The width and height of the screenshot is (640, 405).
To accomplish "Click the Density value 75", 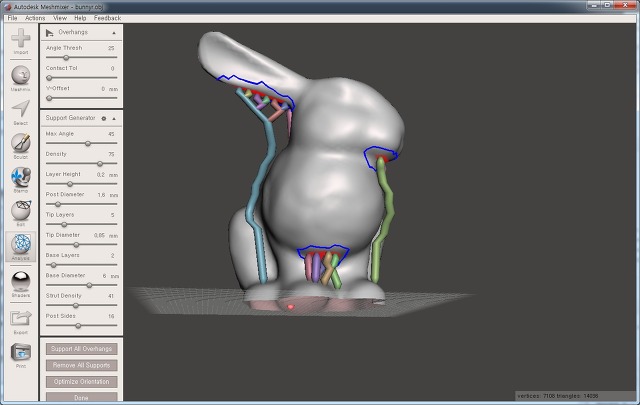I will (x=111, y=154).
